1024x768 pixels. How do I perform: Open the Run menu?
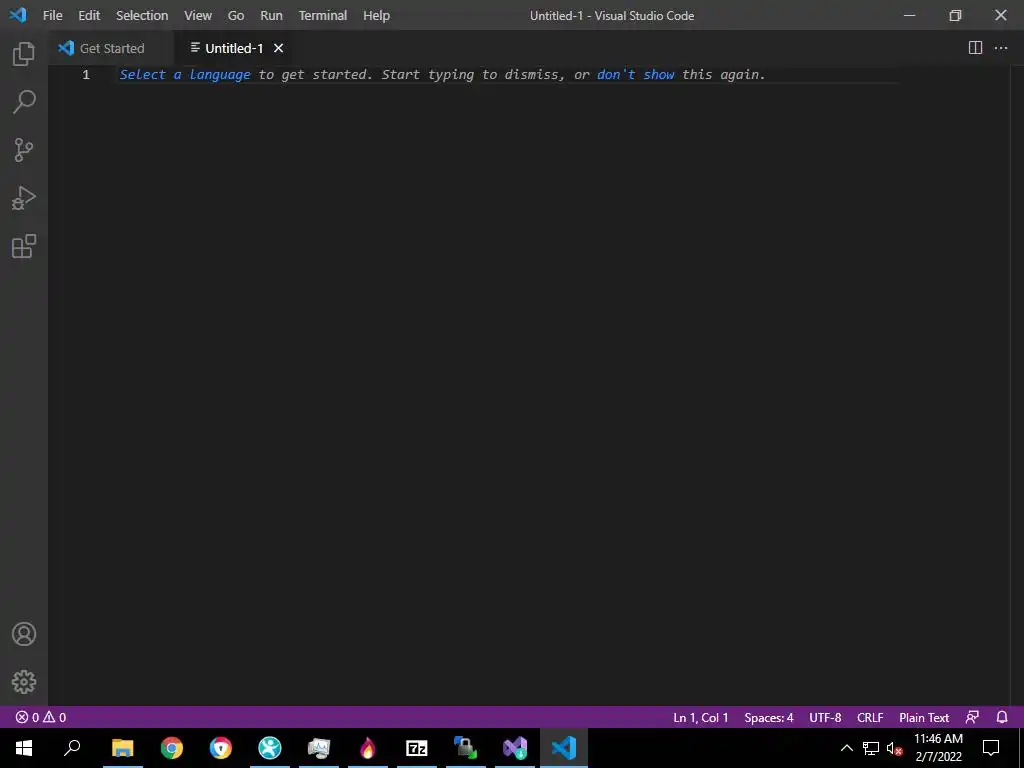pyautogui.click(x=271, y=15)
